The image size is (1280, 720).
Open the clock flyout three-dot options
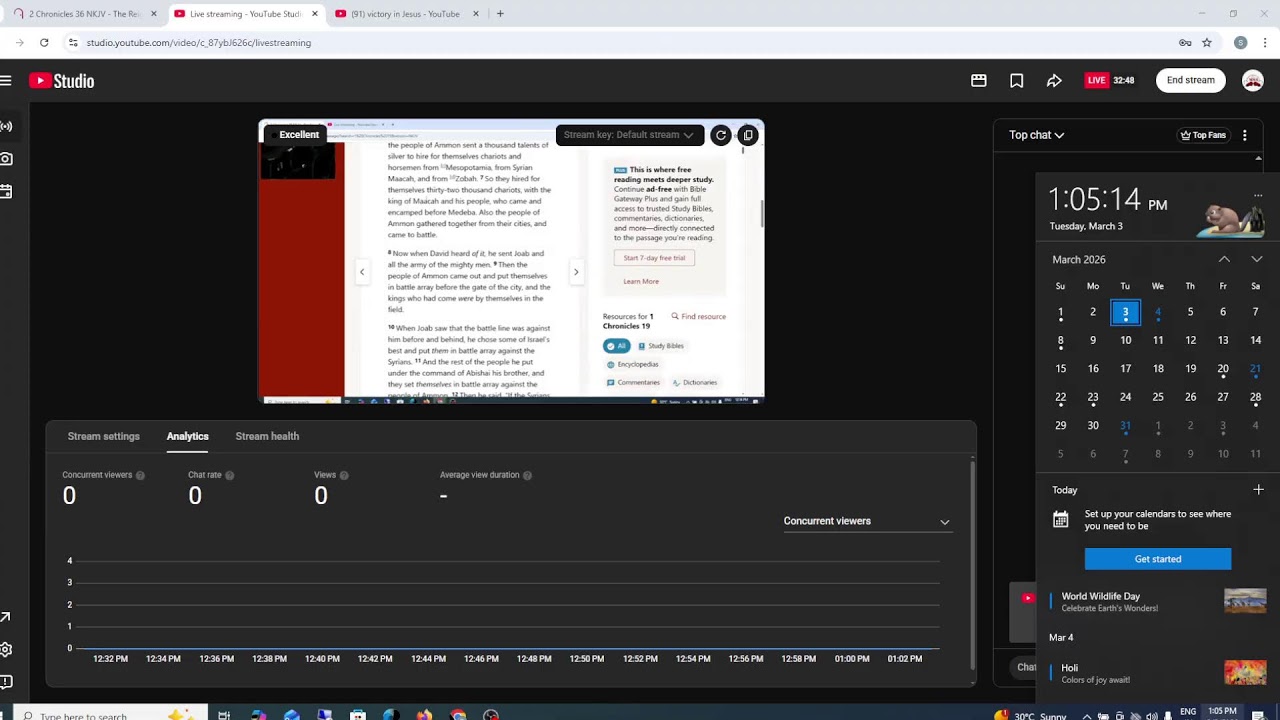point(1258,196)
